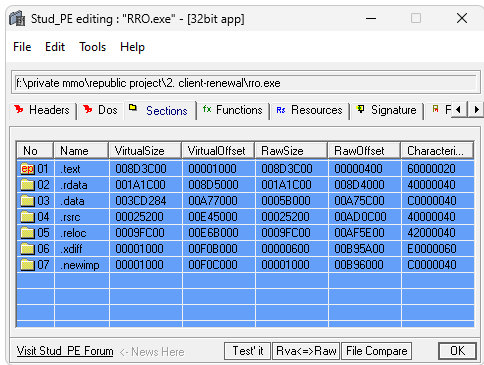The width and height of the screenshot is (484, 365).
Task: Click the entry point folder icon for row 01
Action: (x=27, y=169)
